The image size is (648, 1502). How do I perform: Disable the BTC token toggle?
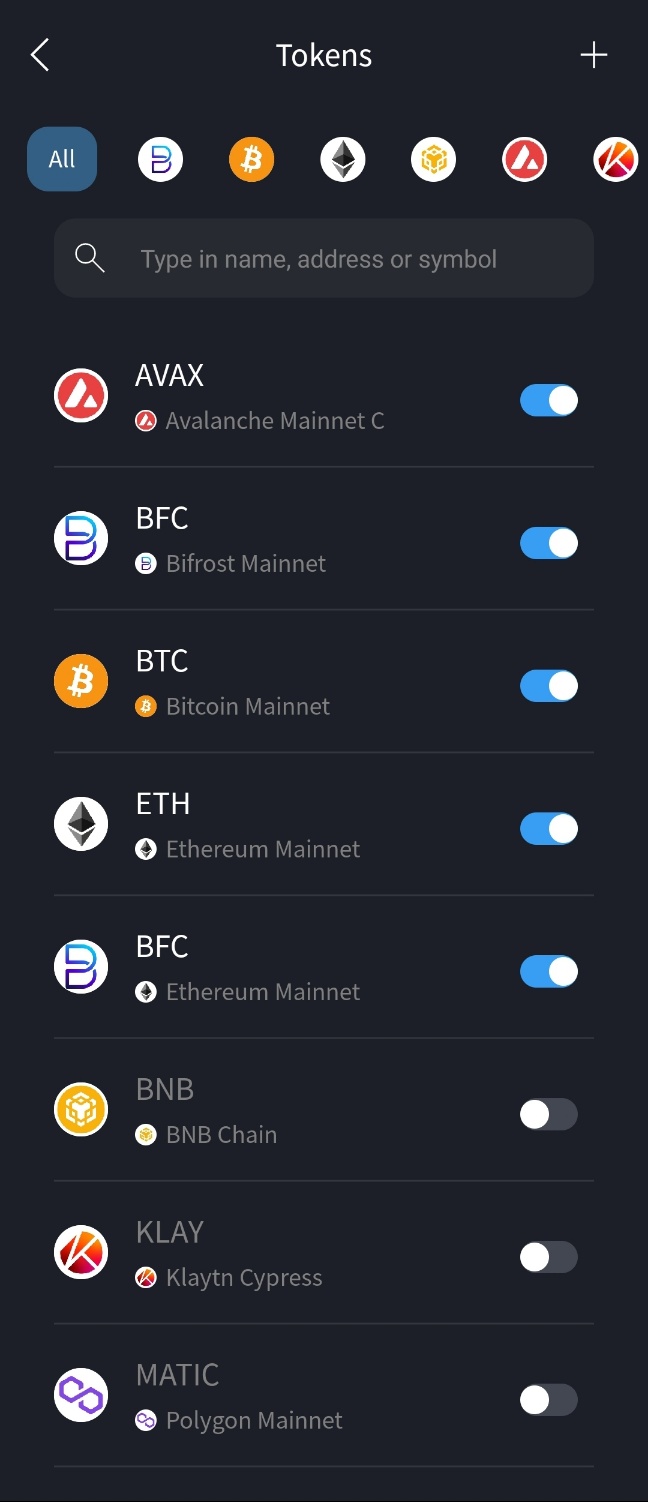pos(549,686)
